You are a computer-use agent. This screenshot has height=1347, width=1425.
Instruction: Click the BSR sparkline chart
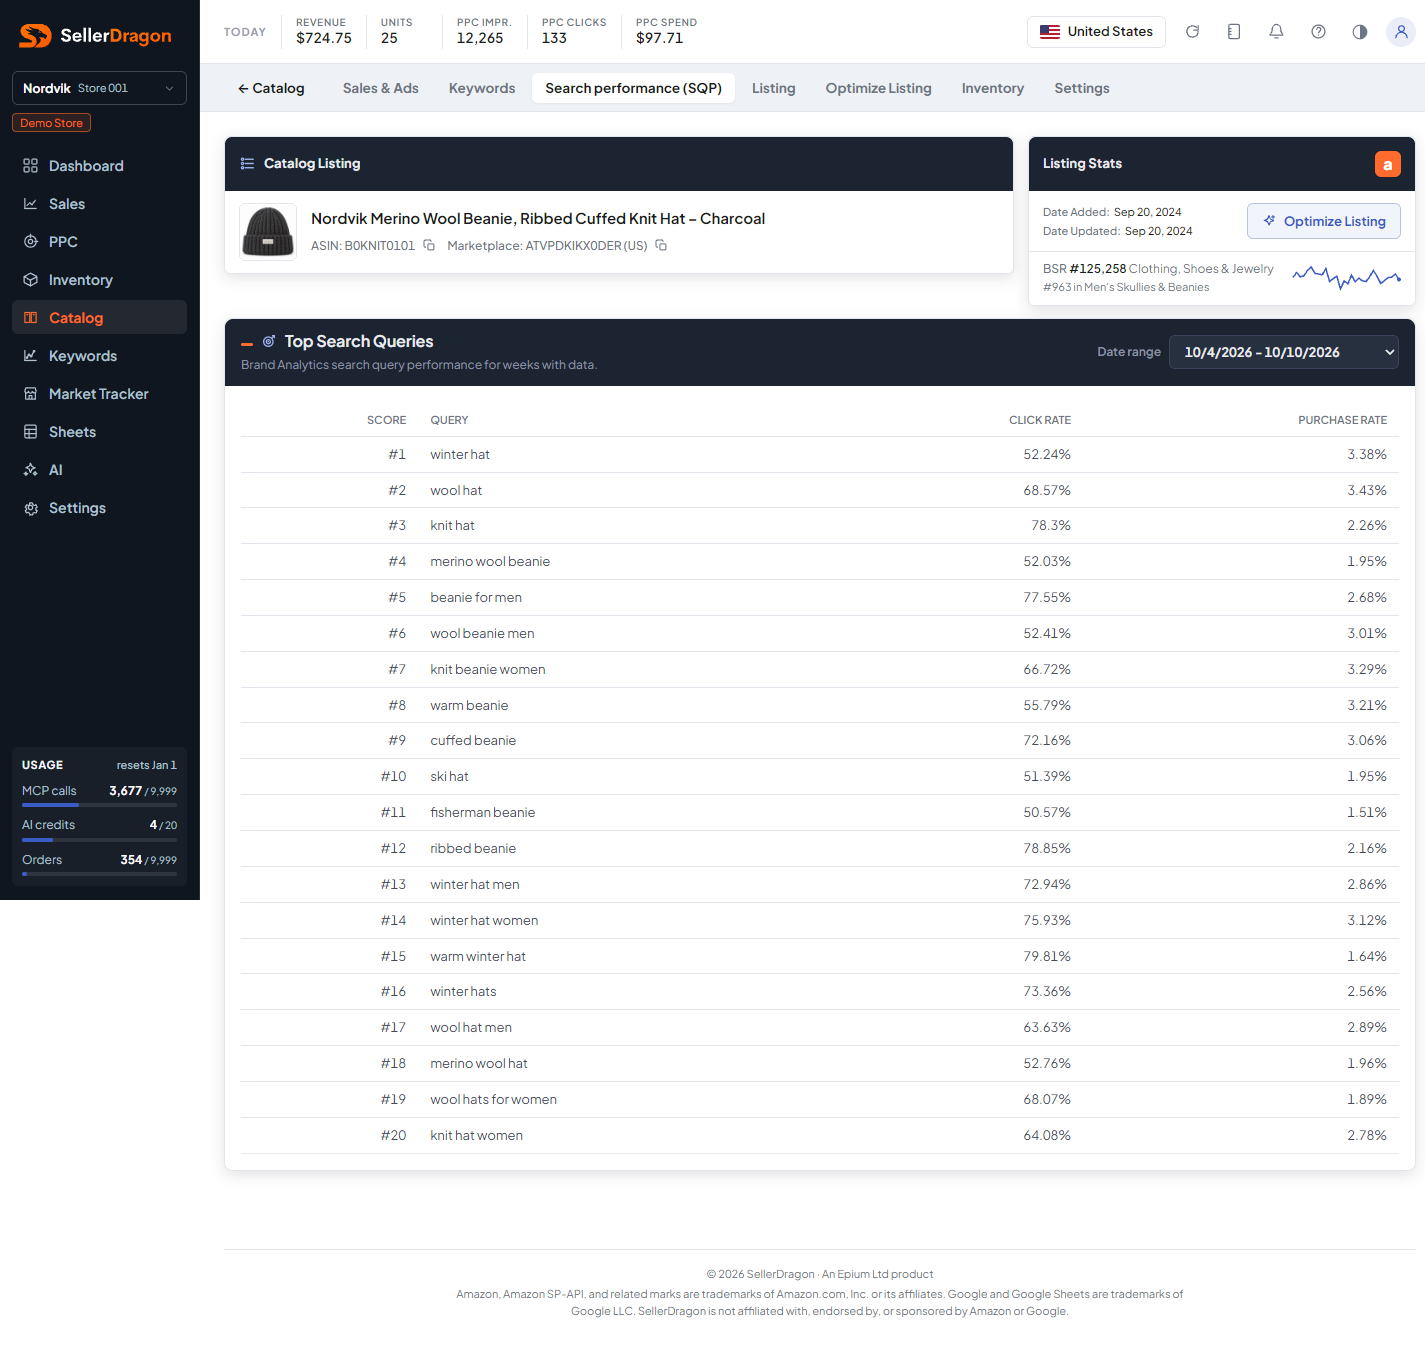[x=1346, y=276]
